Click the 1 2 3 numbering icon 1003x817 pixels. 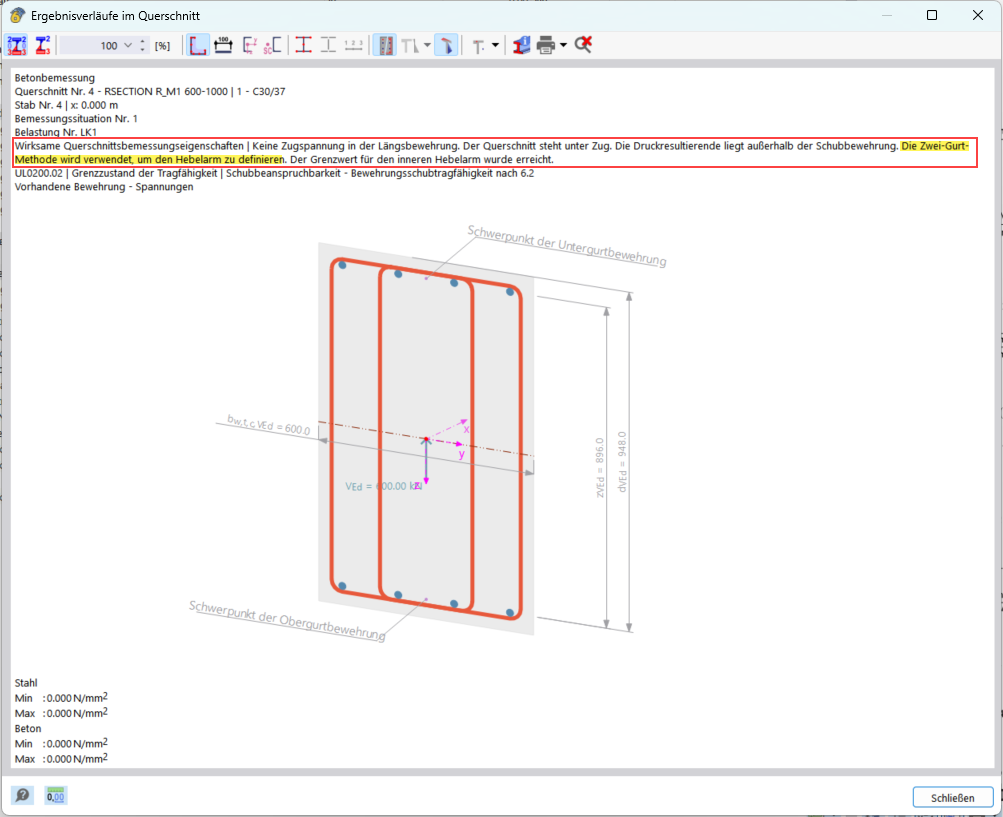(x=353, y=45)
